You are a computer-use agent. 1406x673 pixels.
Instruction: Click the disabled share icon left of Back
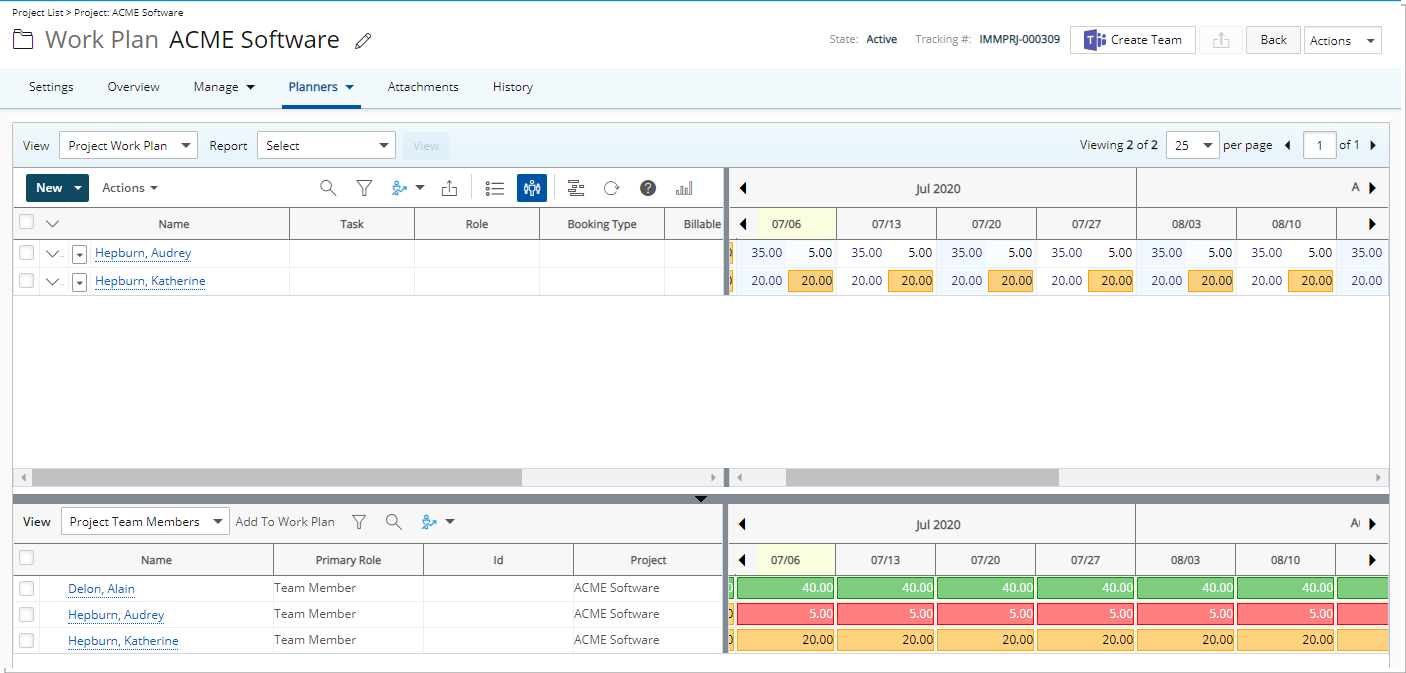[1220, 40]
